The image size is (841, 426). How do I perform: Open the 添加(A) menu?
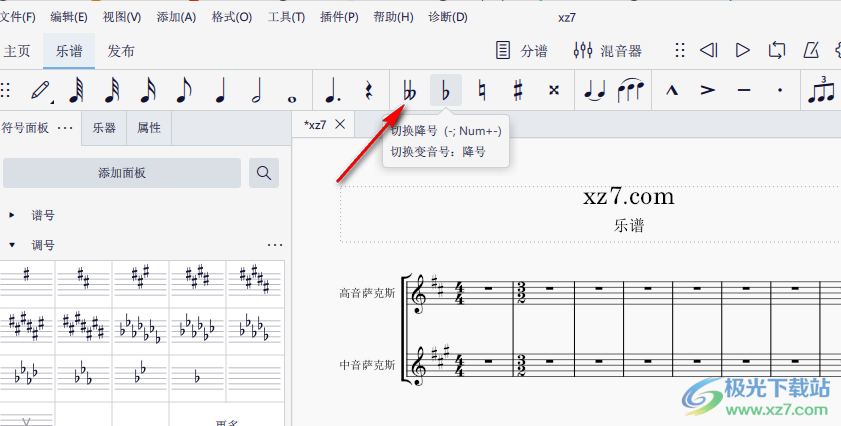[x=176, y=17]
